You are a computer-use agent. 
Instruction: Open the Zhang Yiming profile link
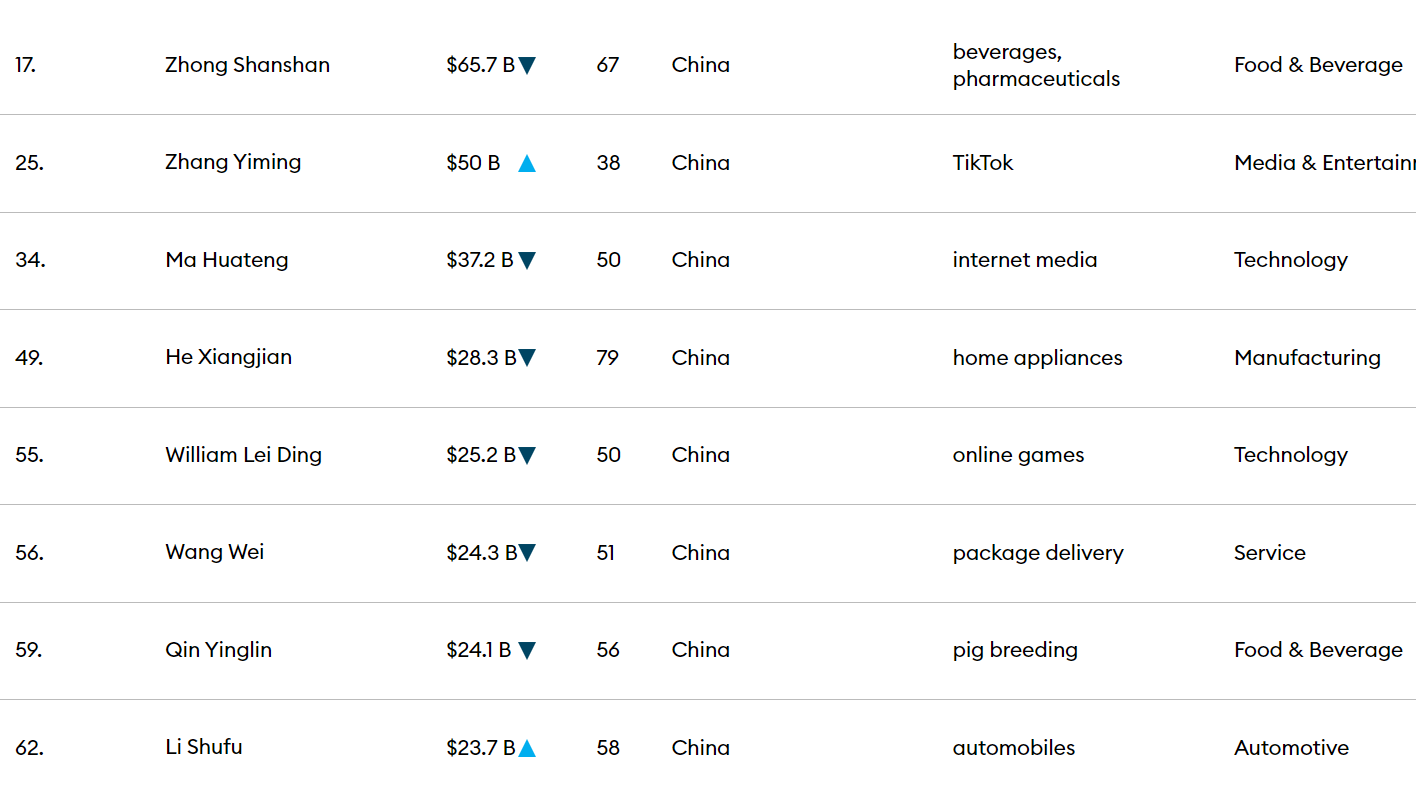click(233, 162)
